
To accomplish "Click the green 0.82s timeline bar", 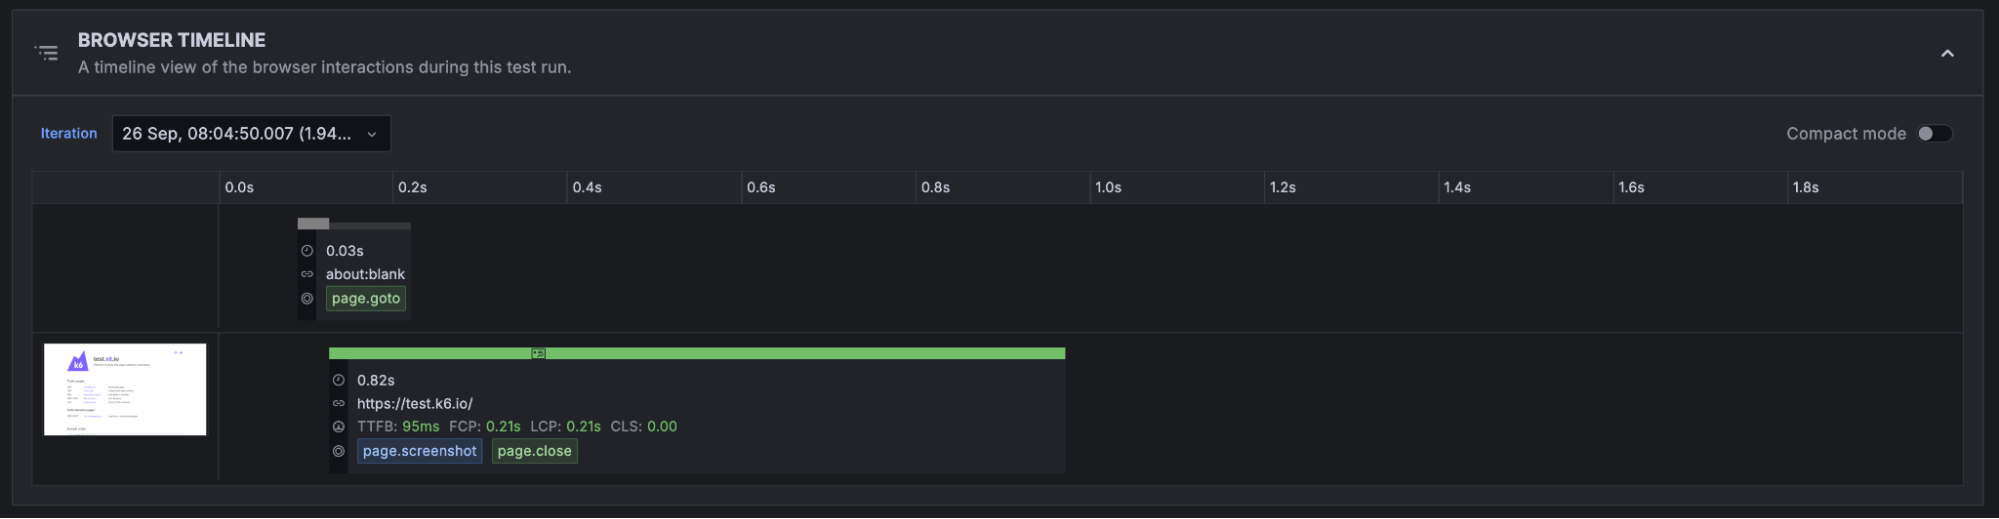I will pos(800,353).
